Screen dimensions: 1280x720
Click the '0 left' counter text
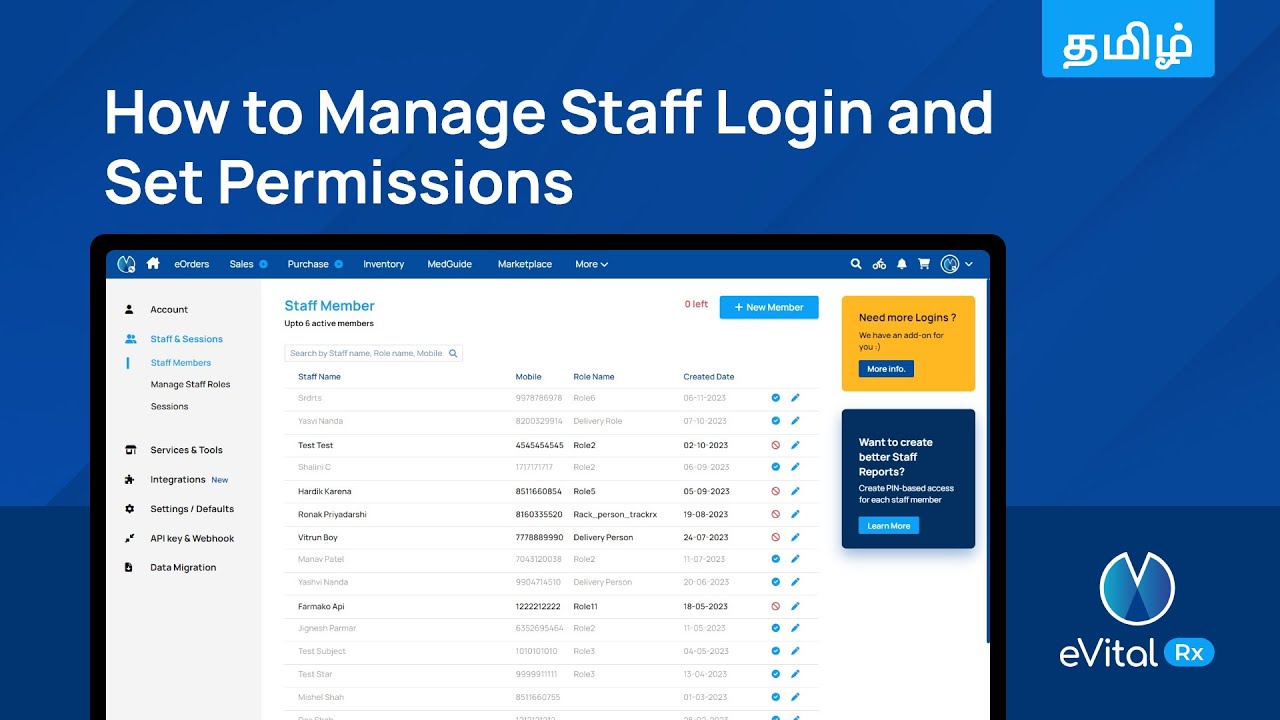click(x=696, y=304)
